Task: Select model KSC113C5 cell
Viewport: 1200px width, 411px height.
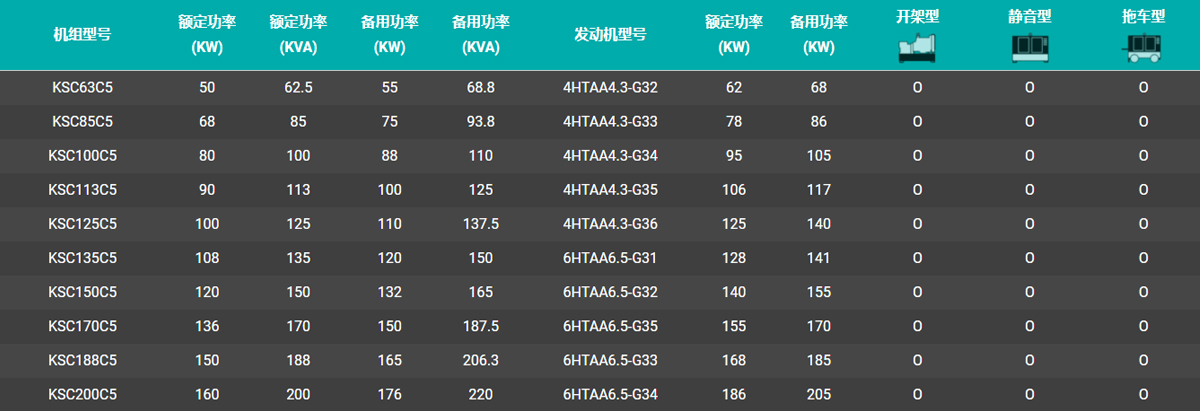Action: [82, 190]
